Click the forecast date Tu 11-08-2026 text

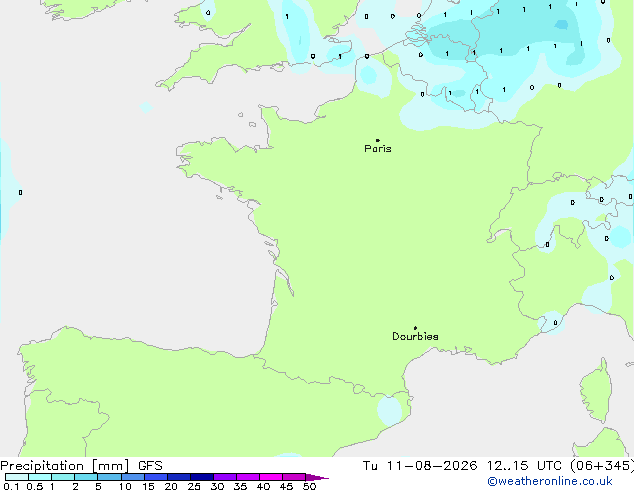[420, 466]
